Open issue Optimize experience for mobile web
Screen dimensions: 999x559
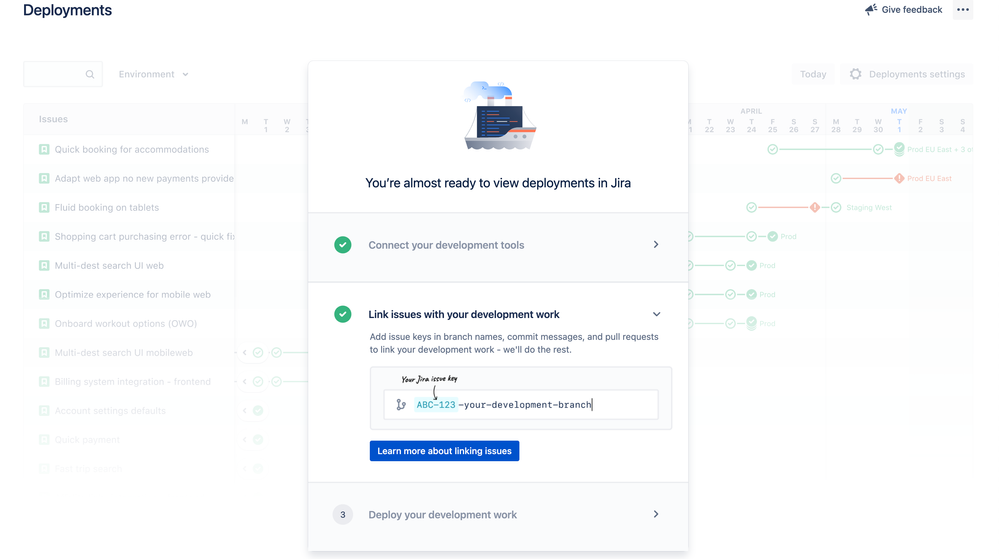click(x=133, y=295)
